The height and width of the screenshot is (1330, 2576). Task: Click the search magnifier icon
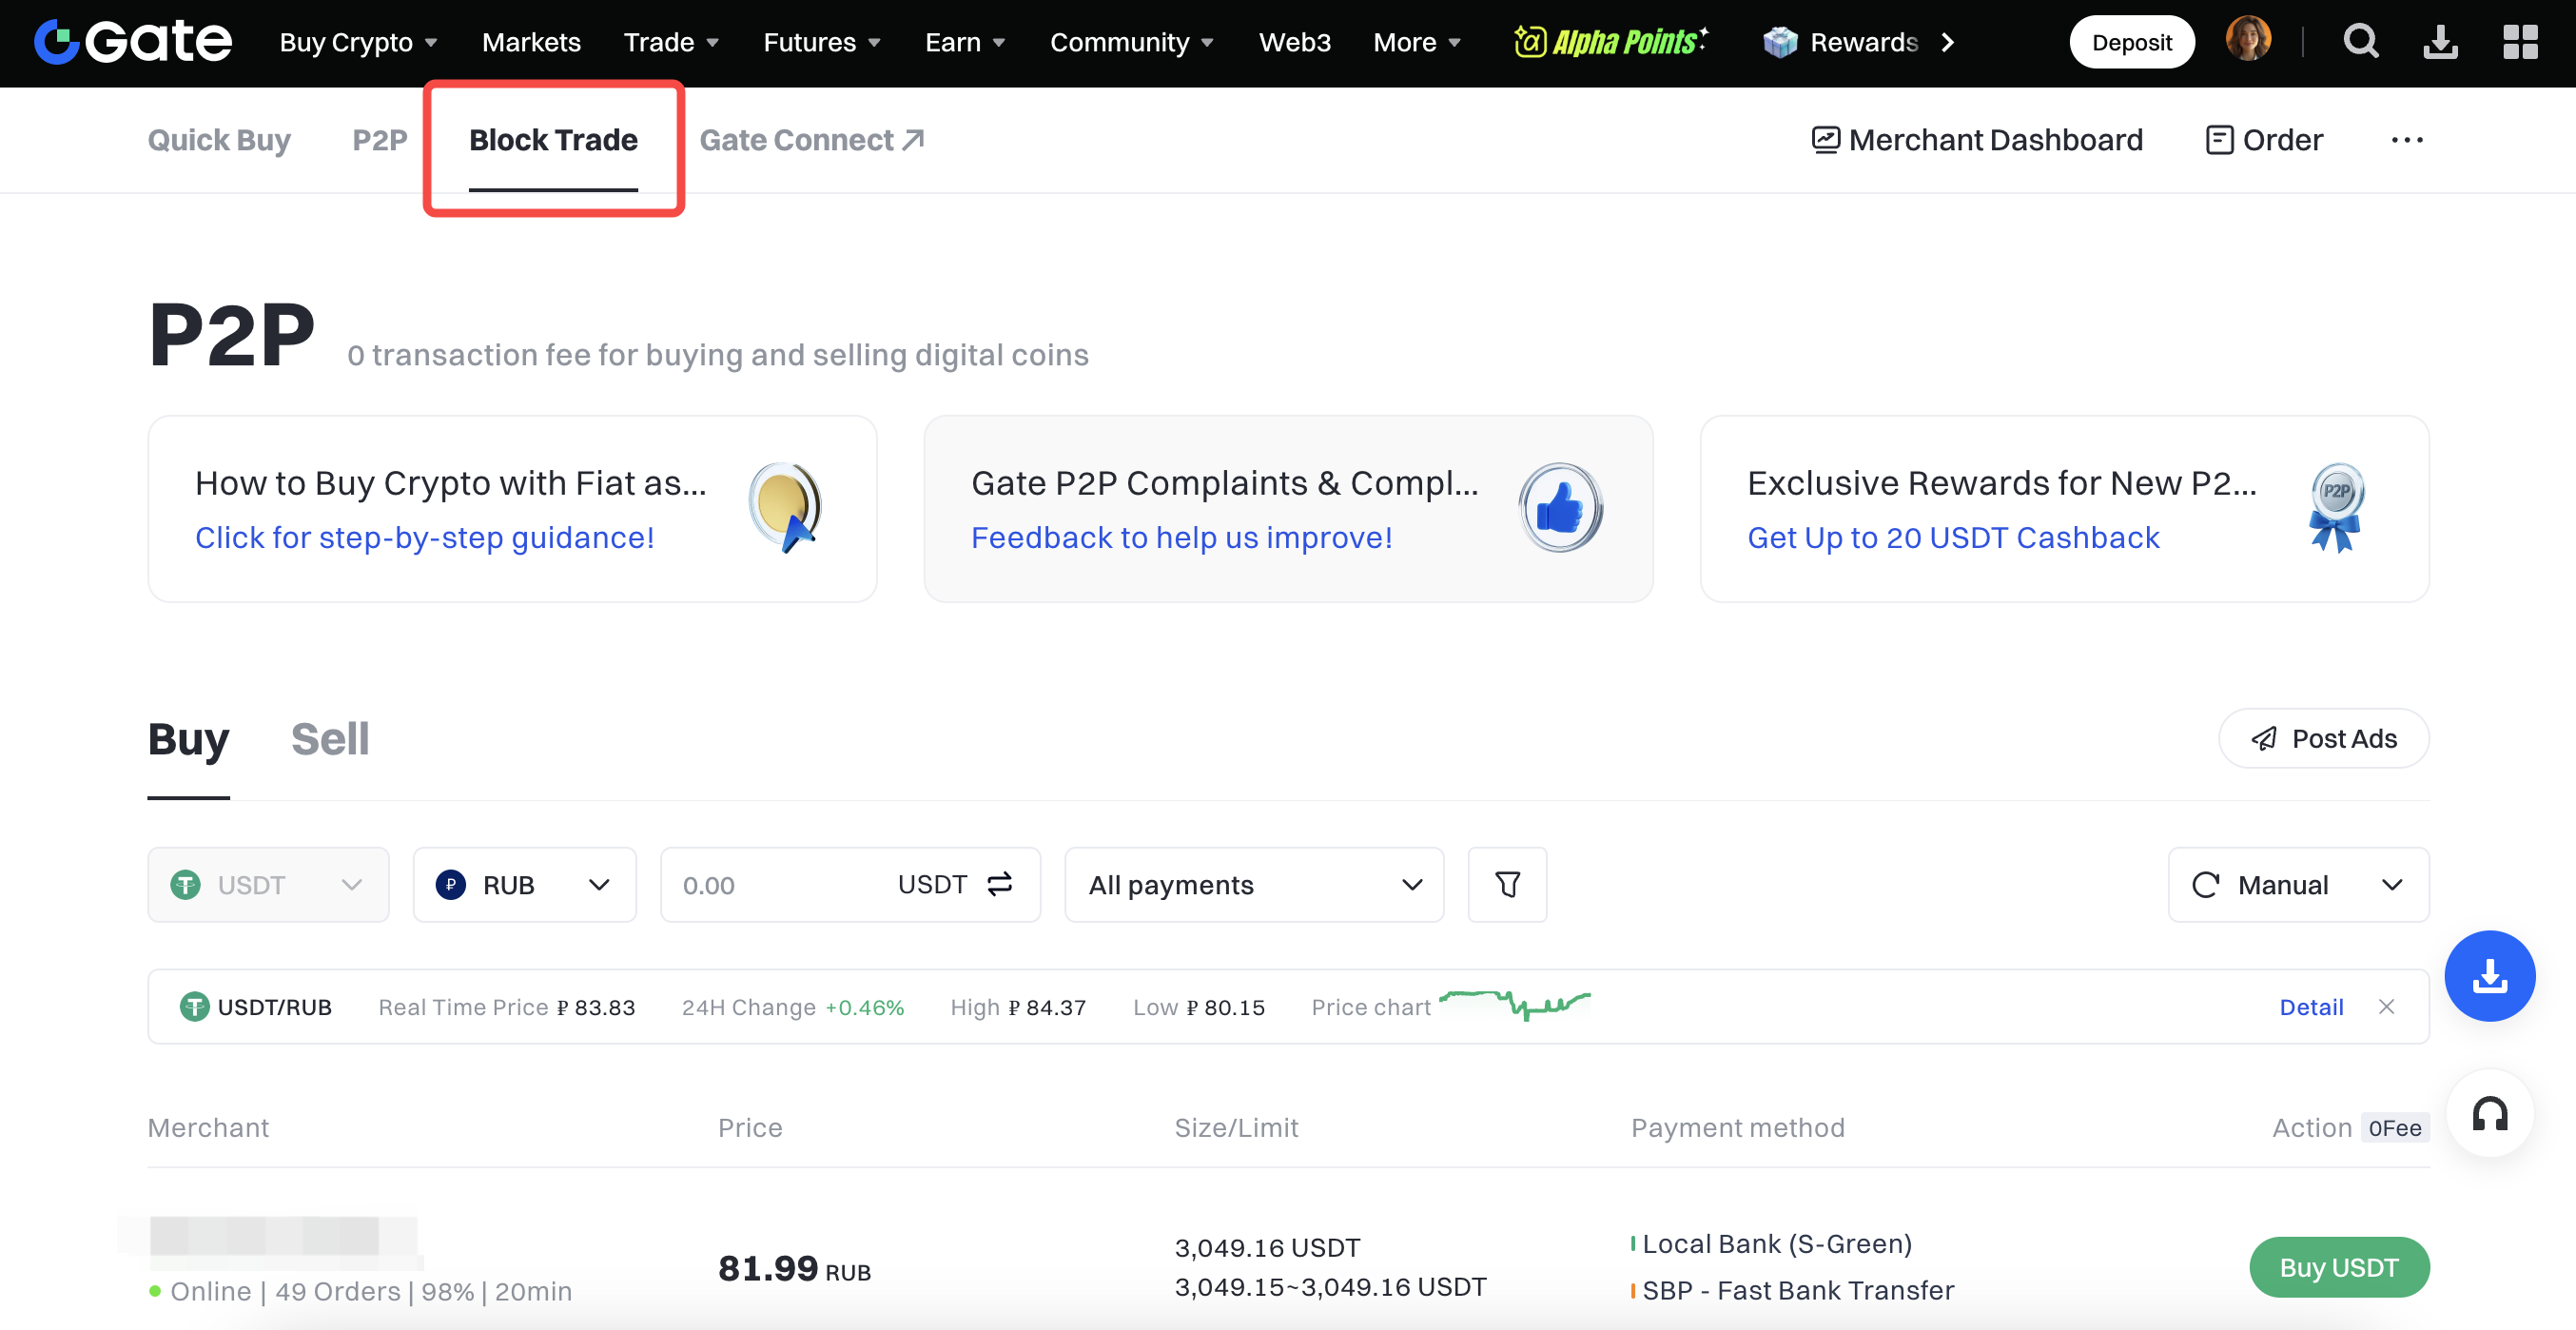[2360, 42]
